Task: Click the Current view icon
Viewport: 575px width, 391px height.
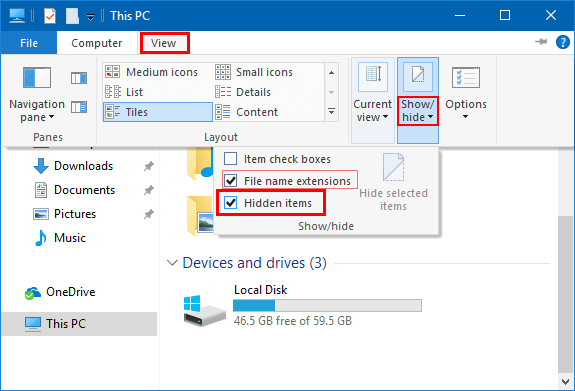Action: [x=373, y=77]
